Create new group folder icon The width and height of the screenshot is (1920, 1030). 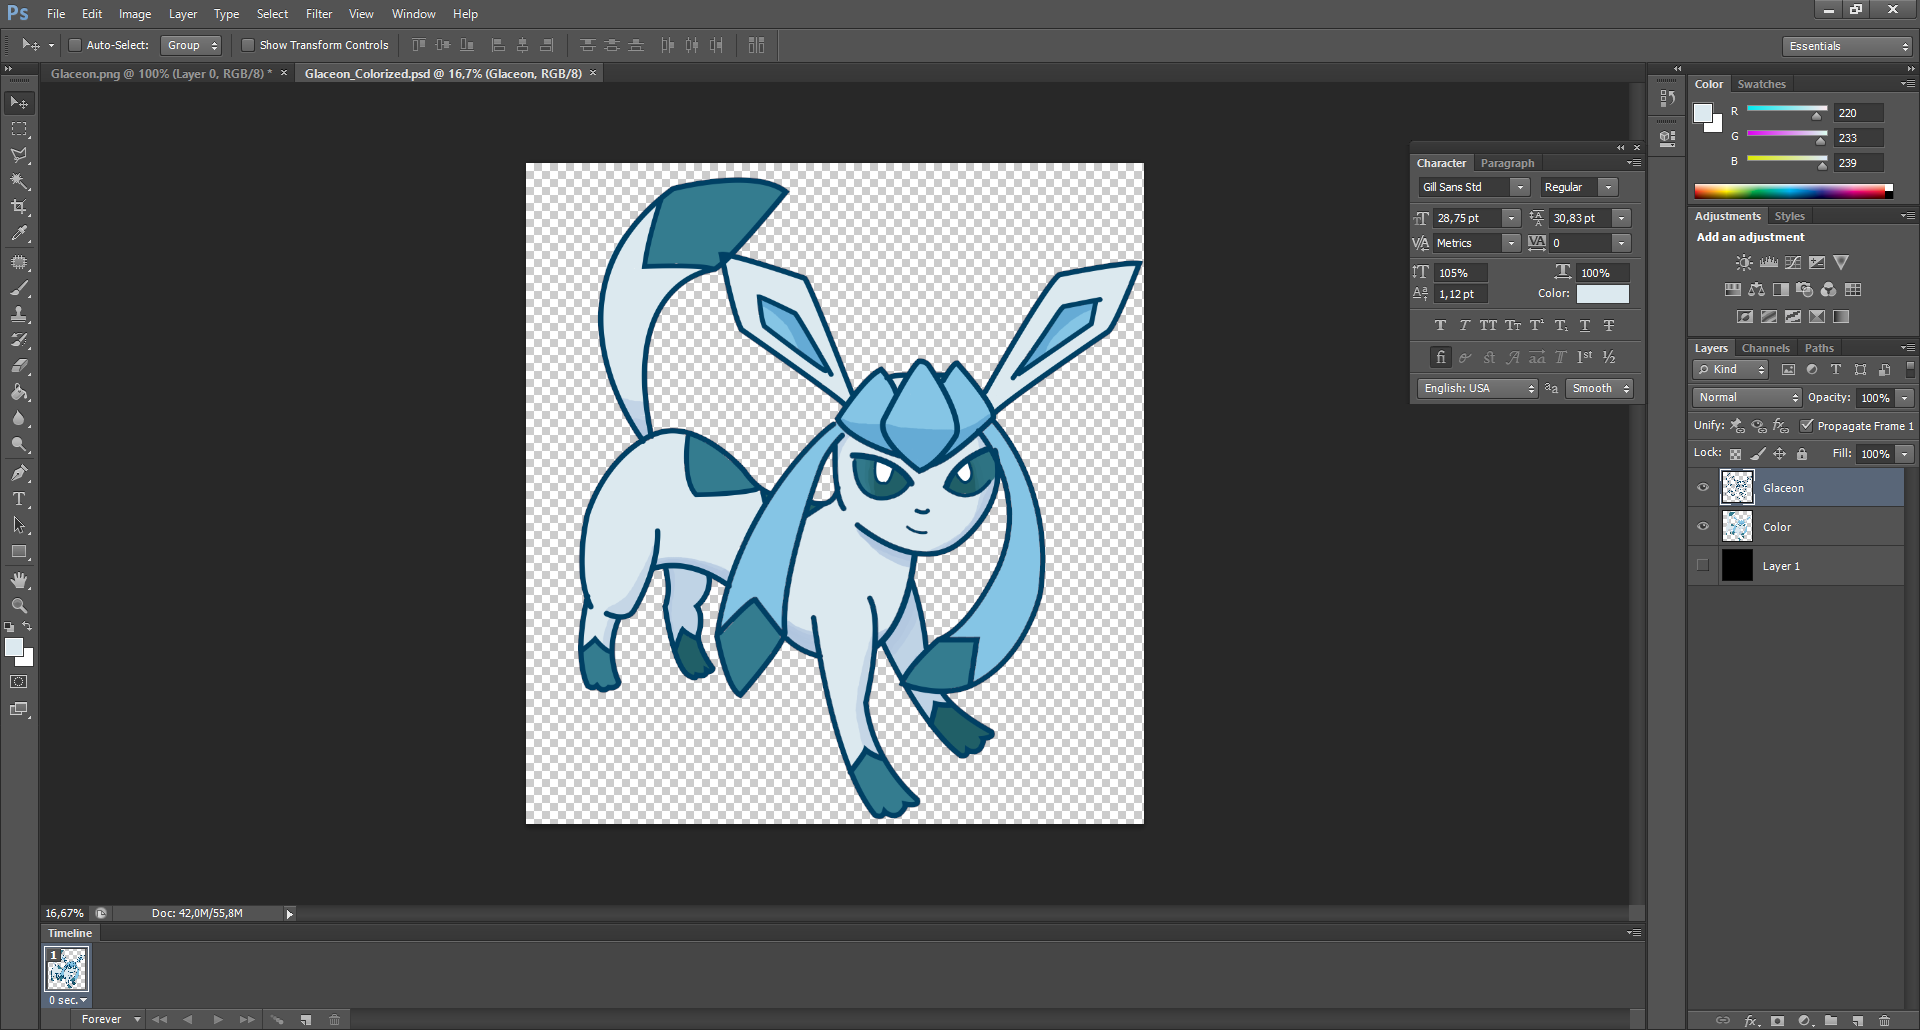tap(1831, 1021)
